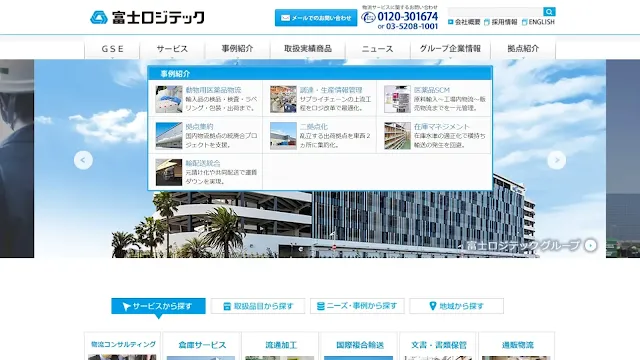
Task: Click the 輸配送統合 thumbnail
Action: click(169, 172)
